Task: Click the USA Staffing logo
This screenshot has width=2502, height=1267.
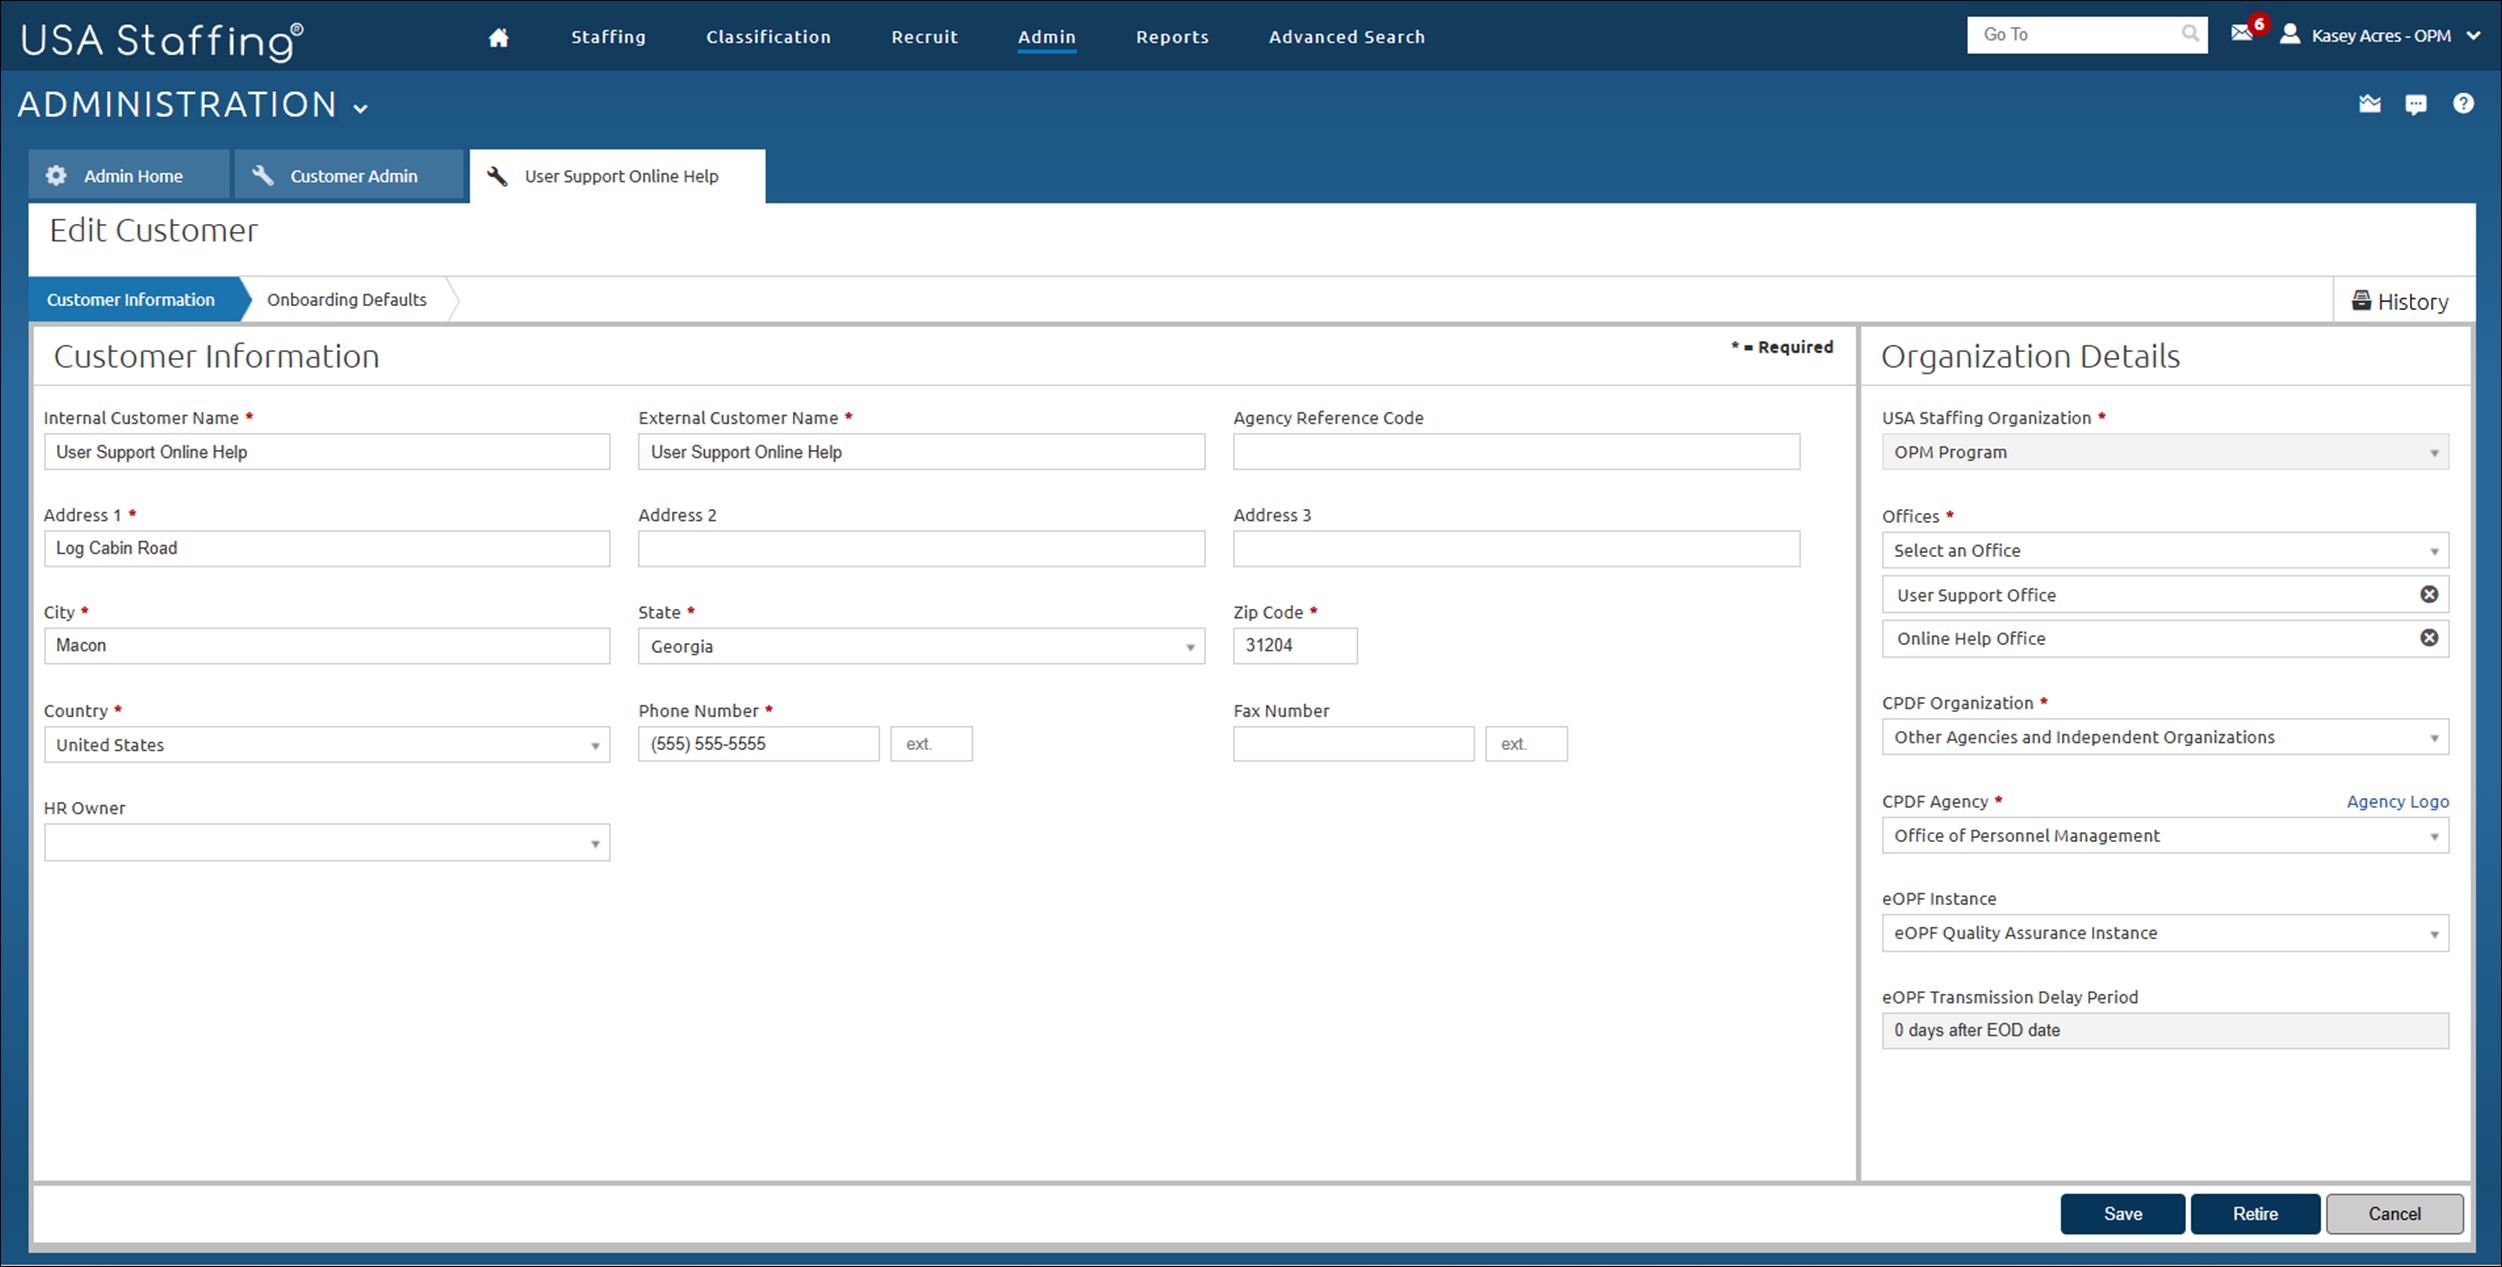Action: click(161, 40)
